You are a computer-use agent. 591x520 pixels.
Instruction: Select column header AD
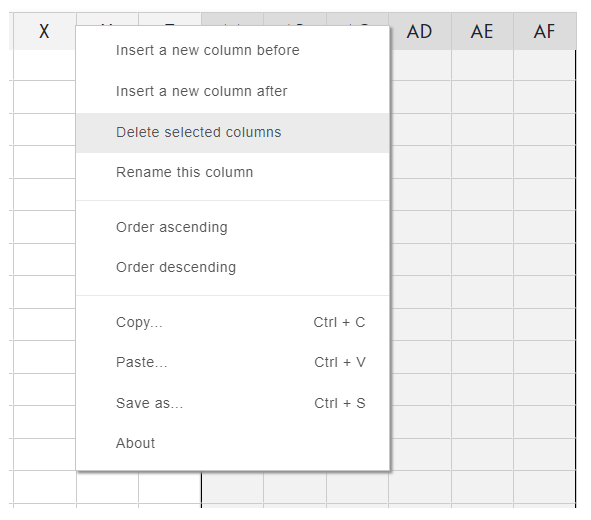point(420,31)
